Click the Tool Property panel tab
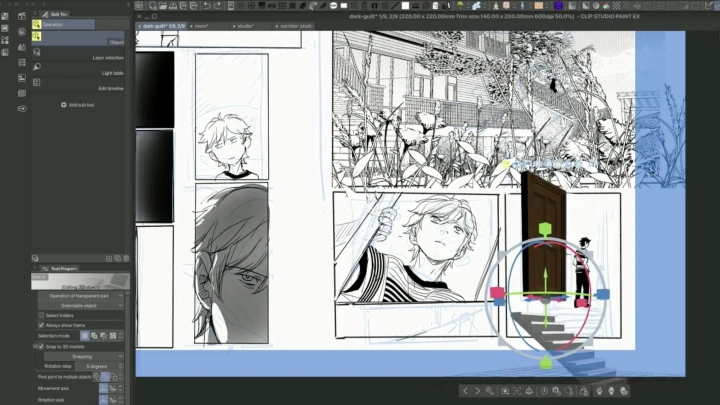Image resolution: width=720 pixels, height=405 pixels. coord(60,269)
